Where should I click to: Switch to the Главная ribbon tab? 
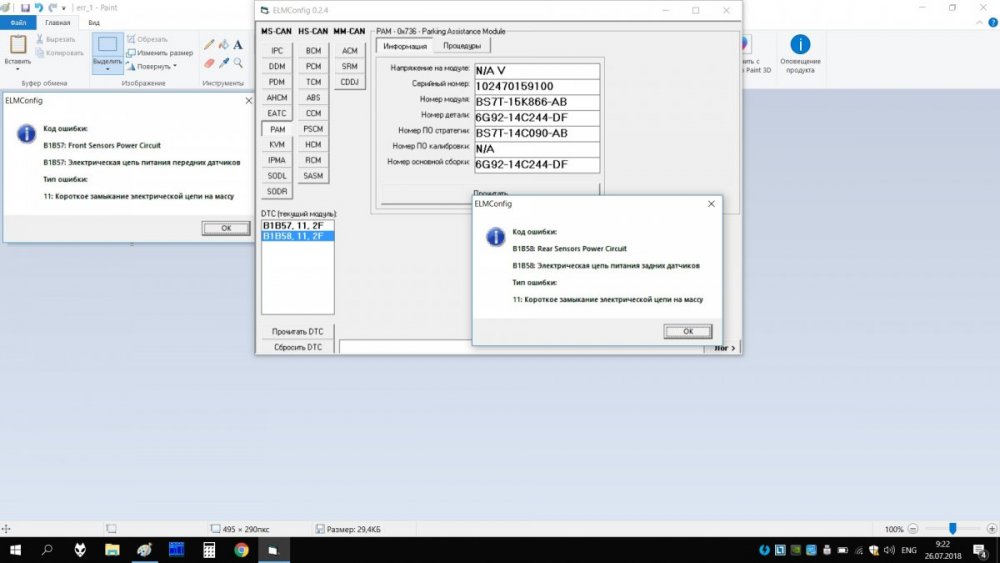tap(57, 22)
